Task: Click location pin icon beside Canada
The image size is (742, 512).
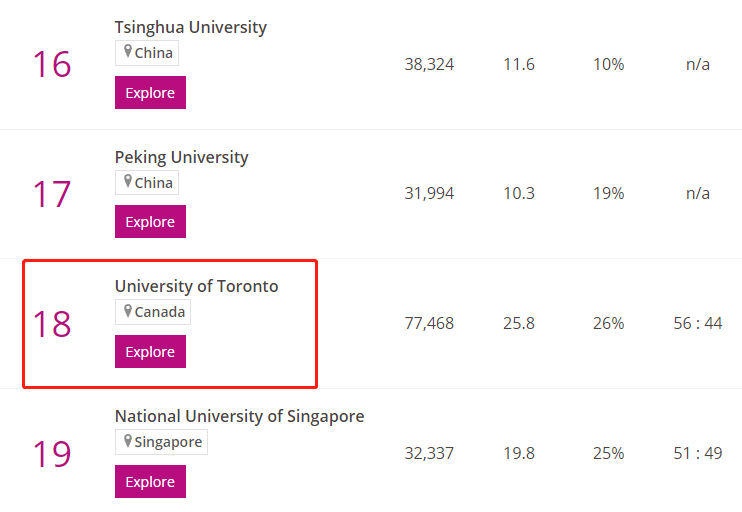Action: 128,311
